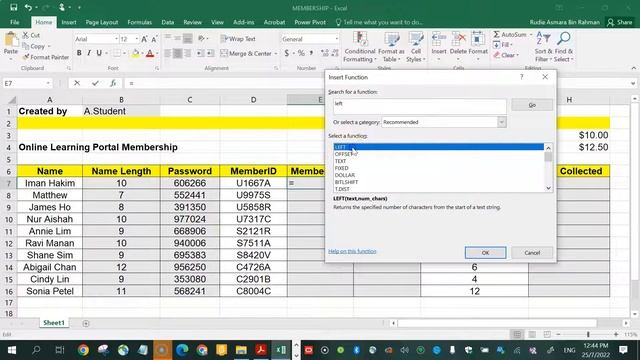The width and height of the screenshot is (640, 360).
Task: Open the Windows Start menu
Action: [x=11, y=350]
